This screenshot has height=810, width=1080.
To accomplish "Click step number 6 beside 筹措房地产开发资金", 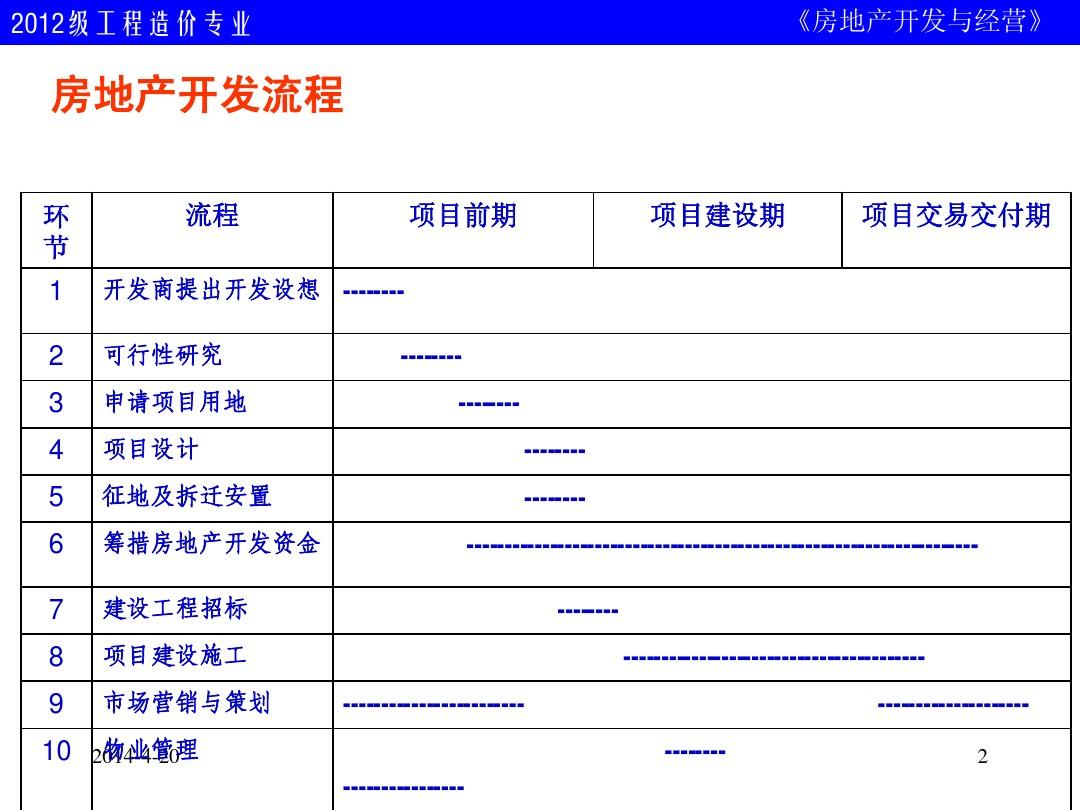I will [x=56, y=544].
